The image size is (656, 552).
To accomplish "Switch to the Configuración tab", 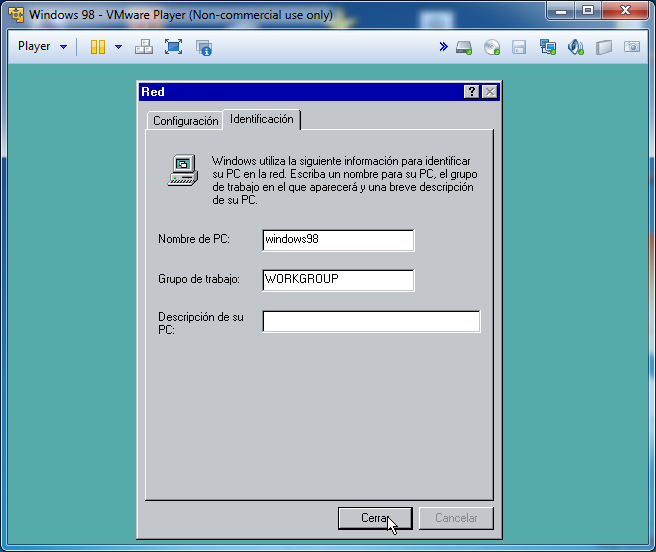I will tap(185, 121).
